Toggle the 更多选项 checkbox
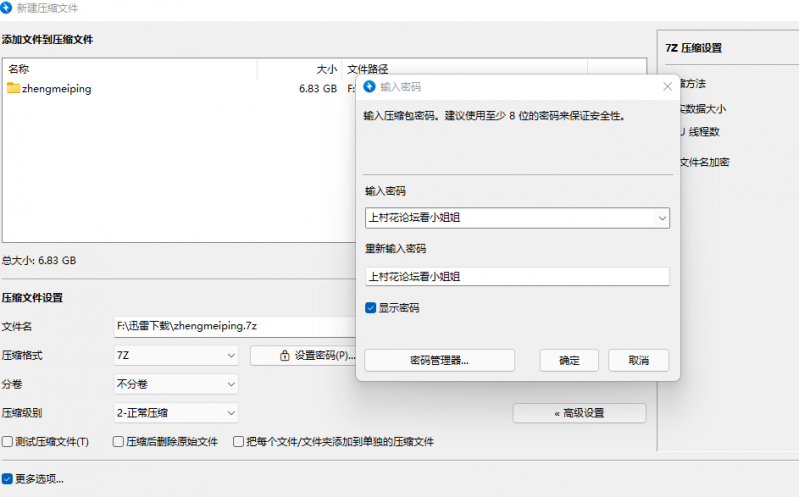Screen dimensions: 799x497 click(8, 478)
